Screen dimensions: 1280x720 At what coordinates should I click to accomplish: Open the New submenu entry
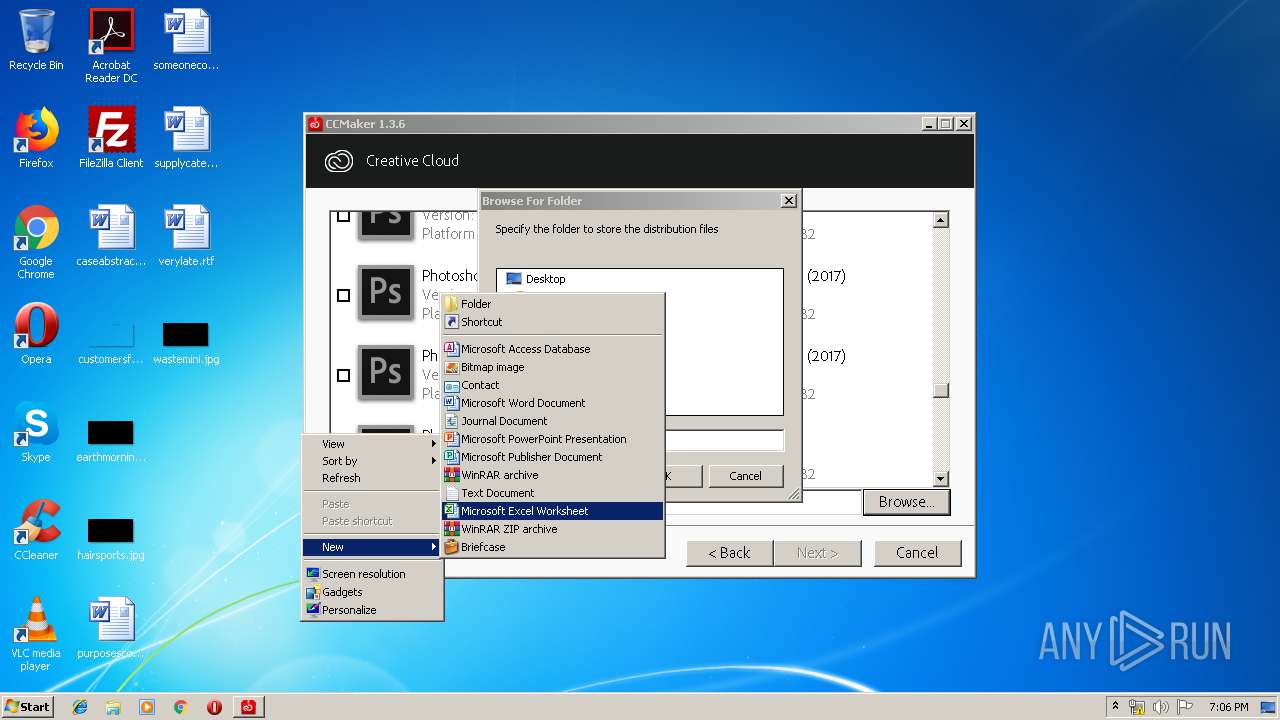pyautogui.click(x=372, y=547)
